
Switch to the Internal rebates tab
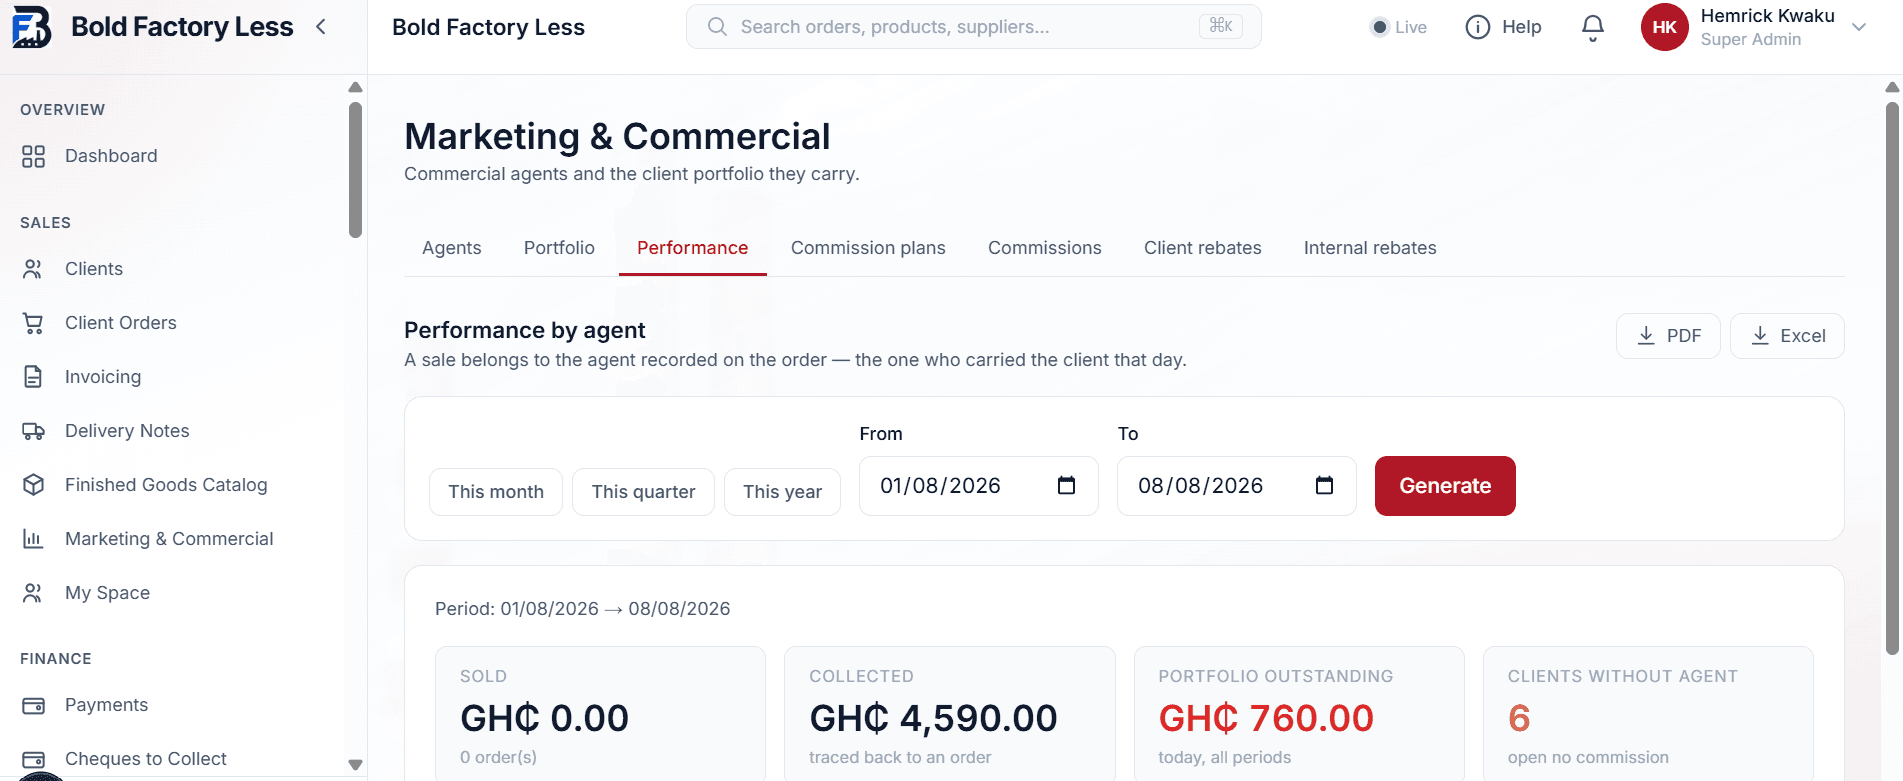point(1370,248)
